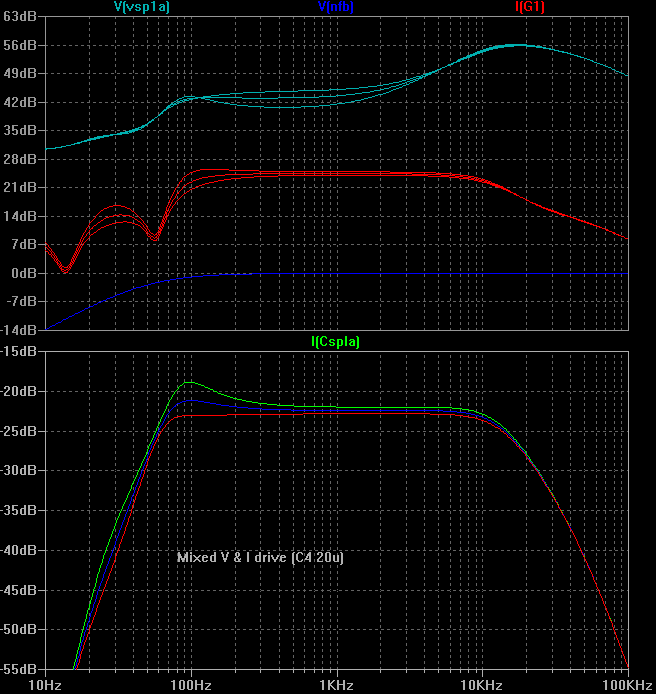Click the -50dB axis label

pyautogui.click(x=18, y=629)
